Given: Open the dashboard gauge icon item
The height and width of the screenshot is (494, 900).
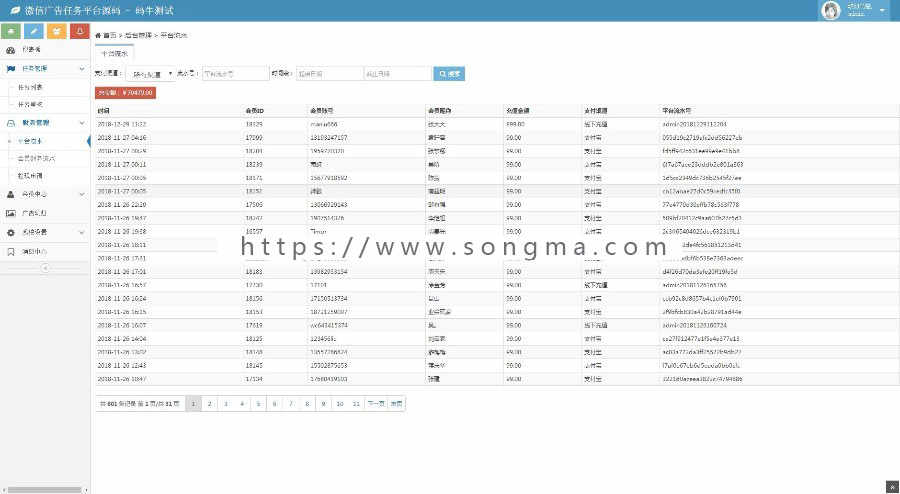Looking at the screenshot, I should tap(11, 50).
